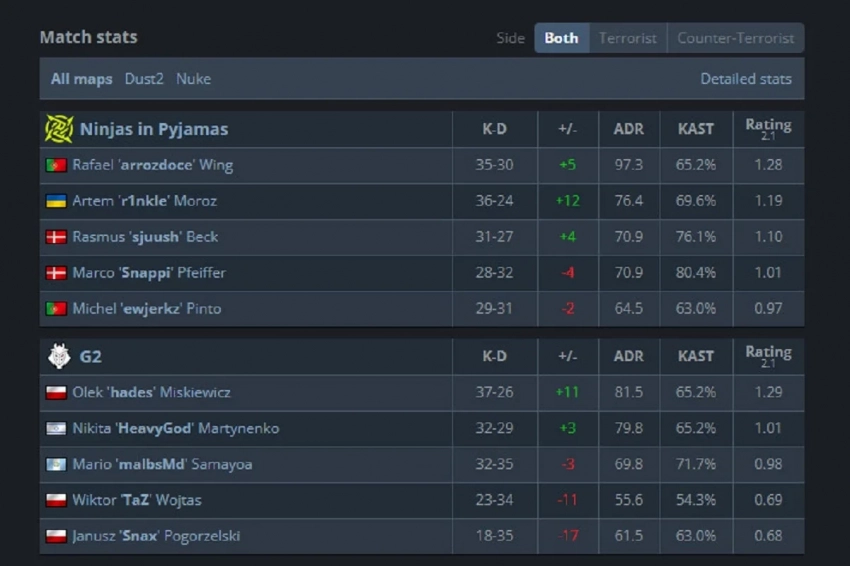Screen dimensions: 850x566
Task: Click the Ninjas in Pyjamas team logo
Action: 59,129
